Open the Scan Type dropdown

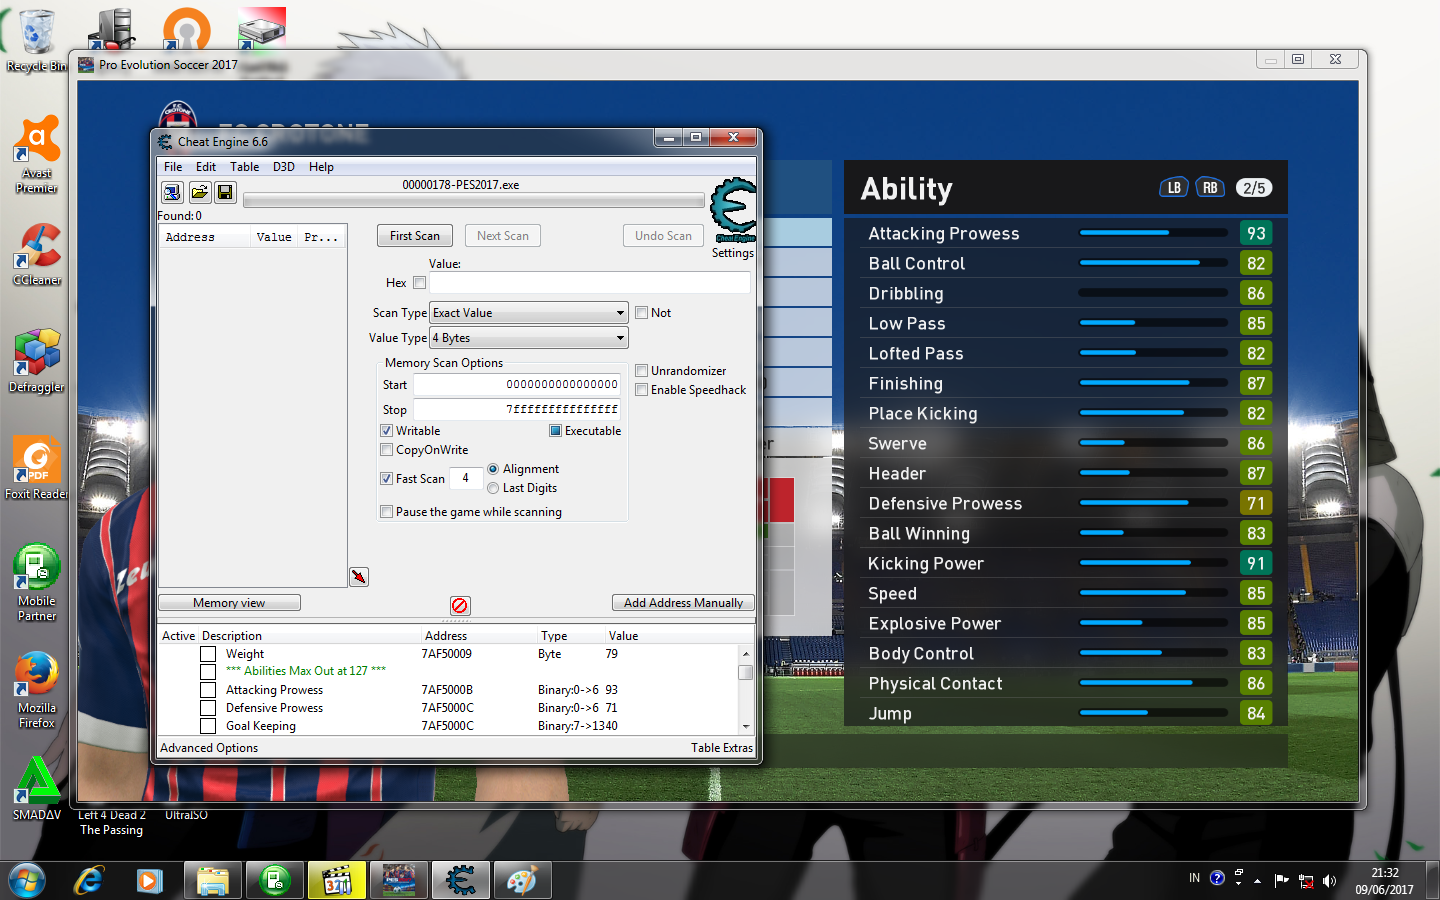click(x=529, y=313)
